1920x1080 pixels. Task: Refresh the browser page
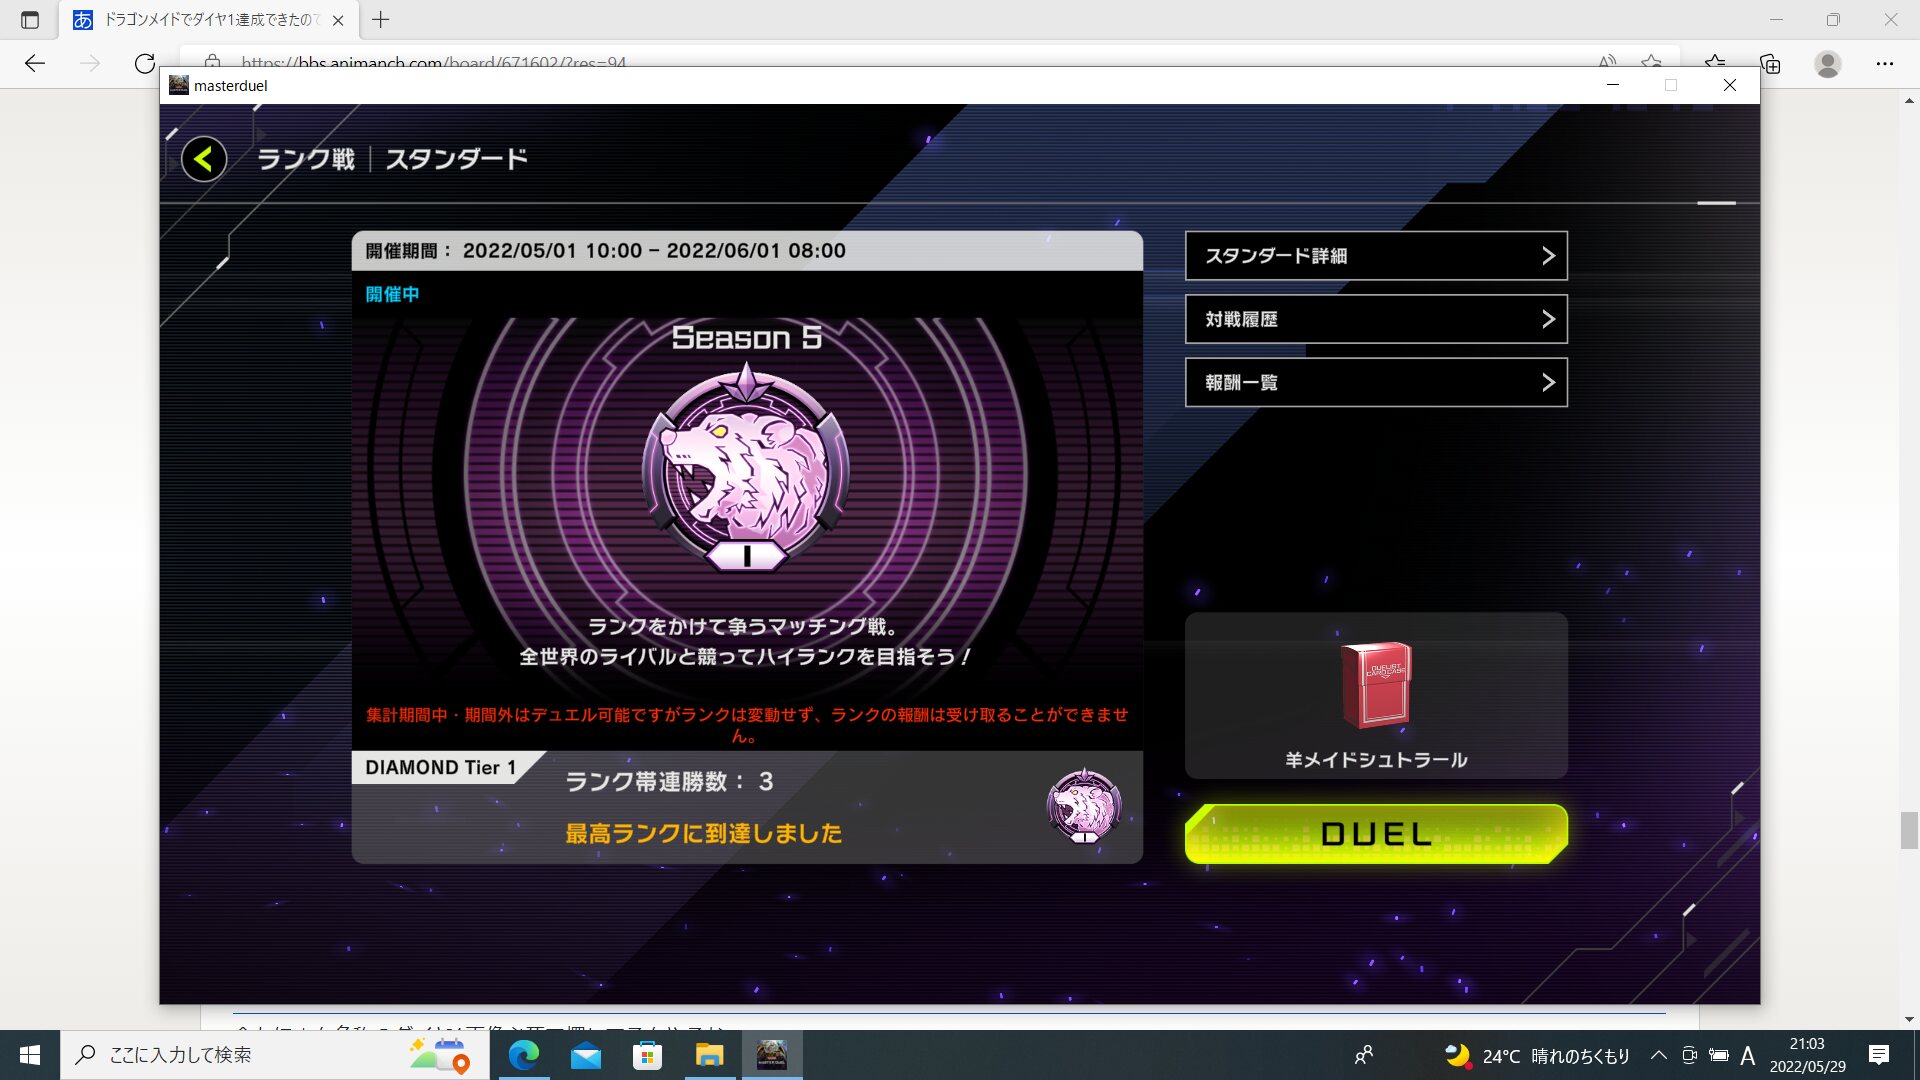coord(145,64)
